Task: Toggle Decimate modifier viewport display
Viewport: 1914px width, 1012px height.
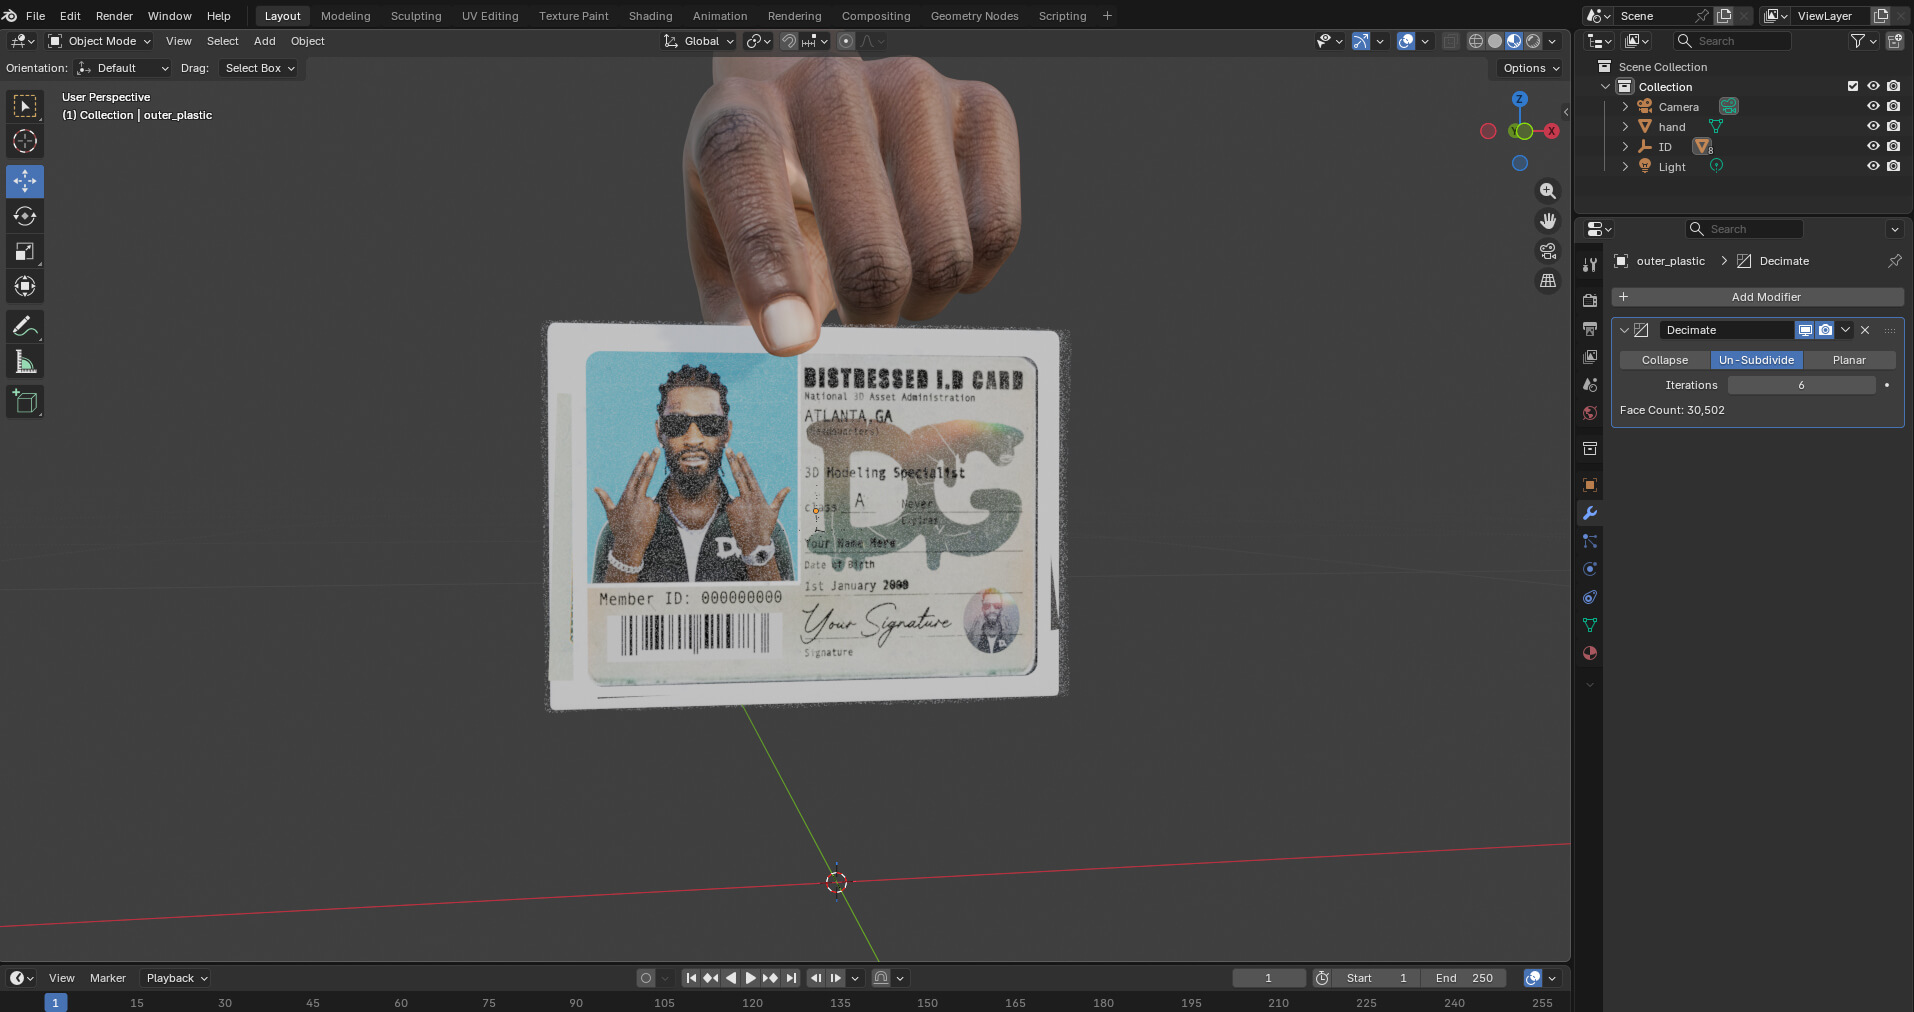Action: tap(1805, 330)
